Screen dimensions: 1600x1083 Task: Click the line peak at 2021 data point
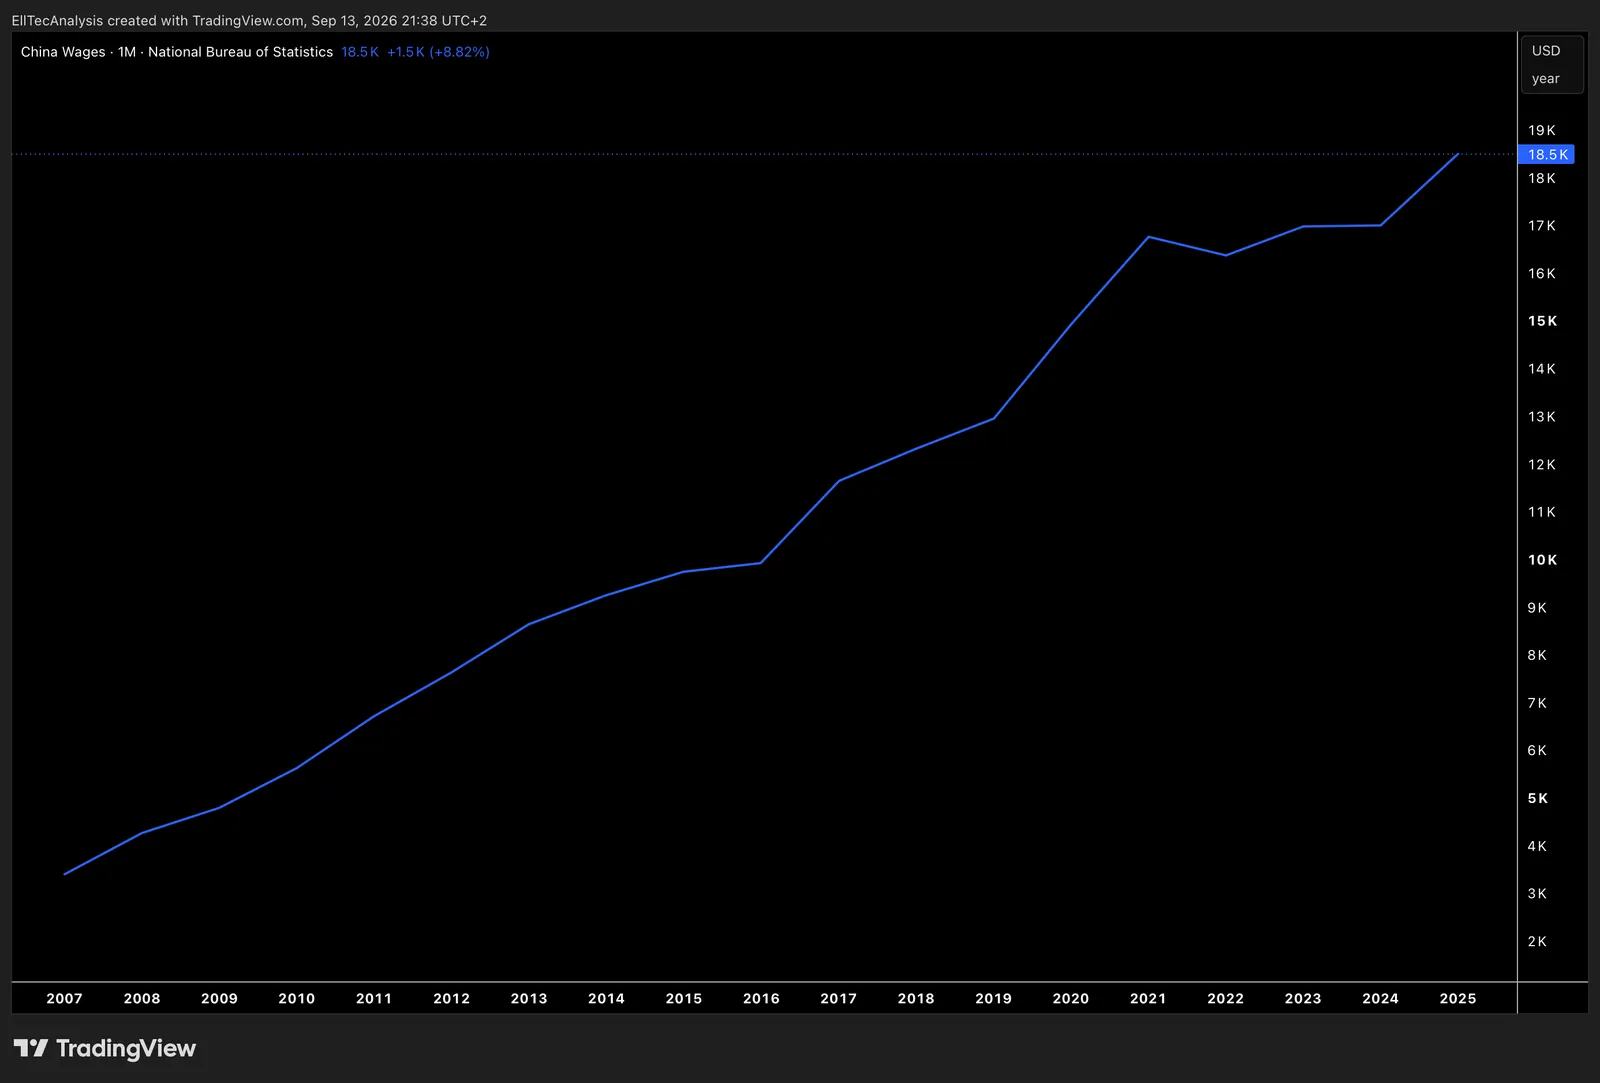point(1148,237)
